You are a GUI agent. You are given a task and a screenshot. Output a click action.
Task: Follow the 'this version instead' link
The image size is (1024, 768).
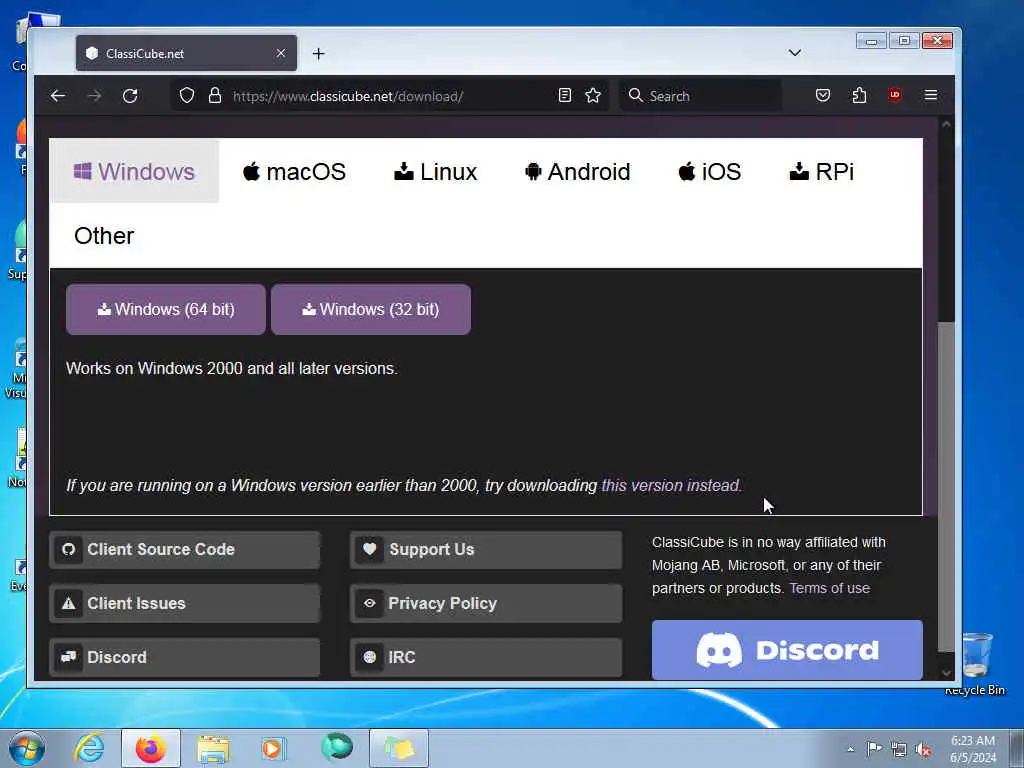tap(671, 486)
